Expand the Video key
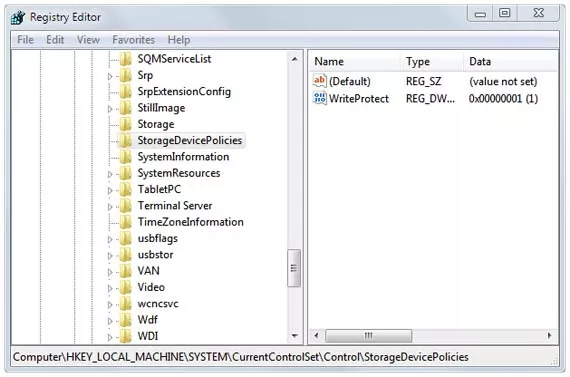Image resolution: width=570 pixels, height=377 pixels. (110, 288)
